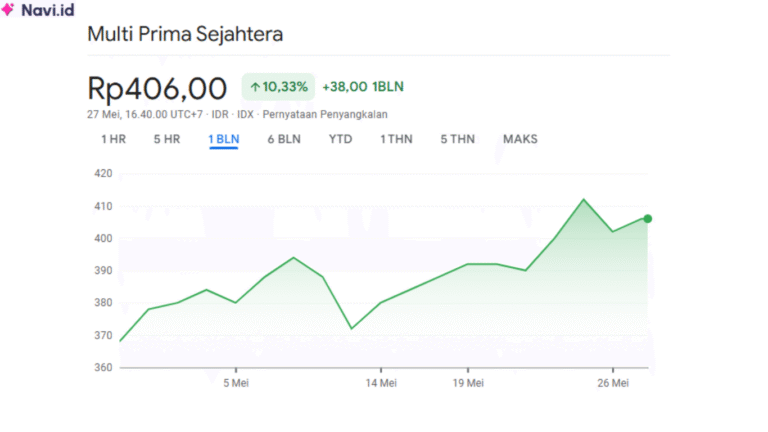Click the +38,00 1BLN change text
This screenshot has width=768, height=432.
tap(363, 87)
